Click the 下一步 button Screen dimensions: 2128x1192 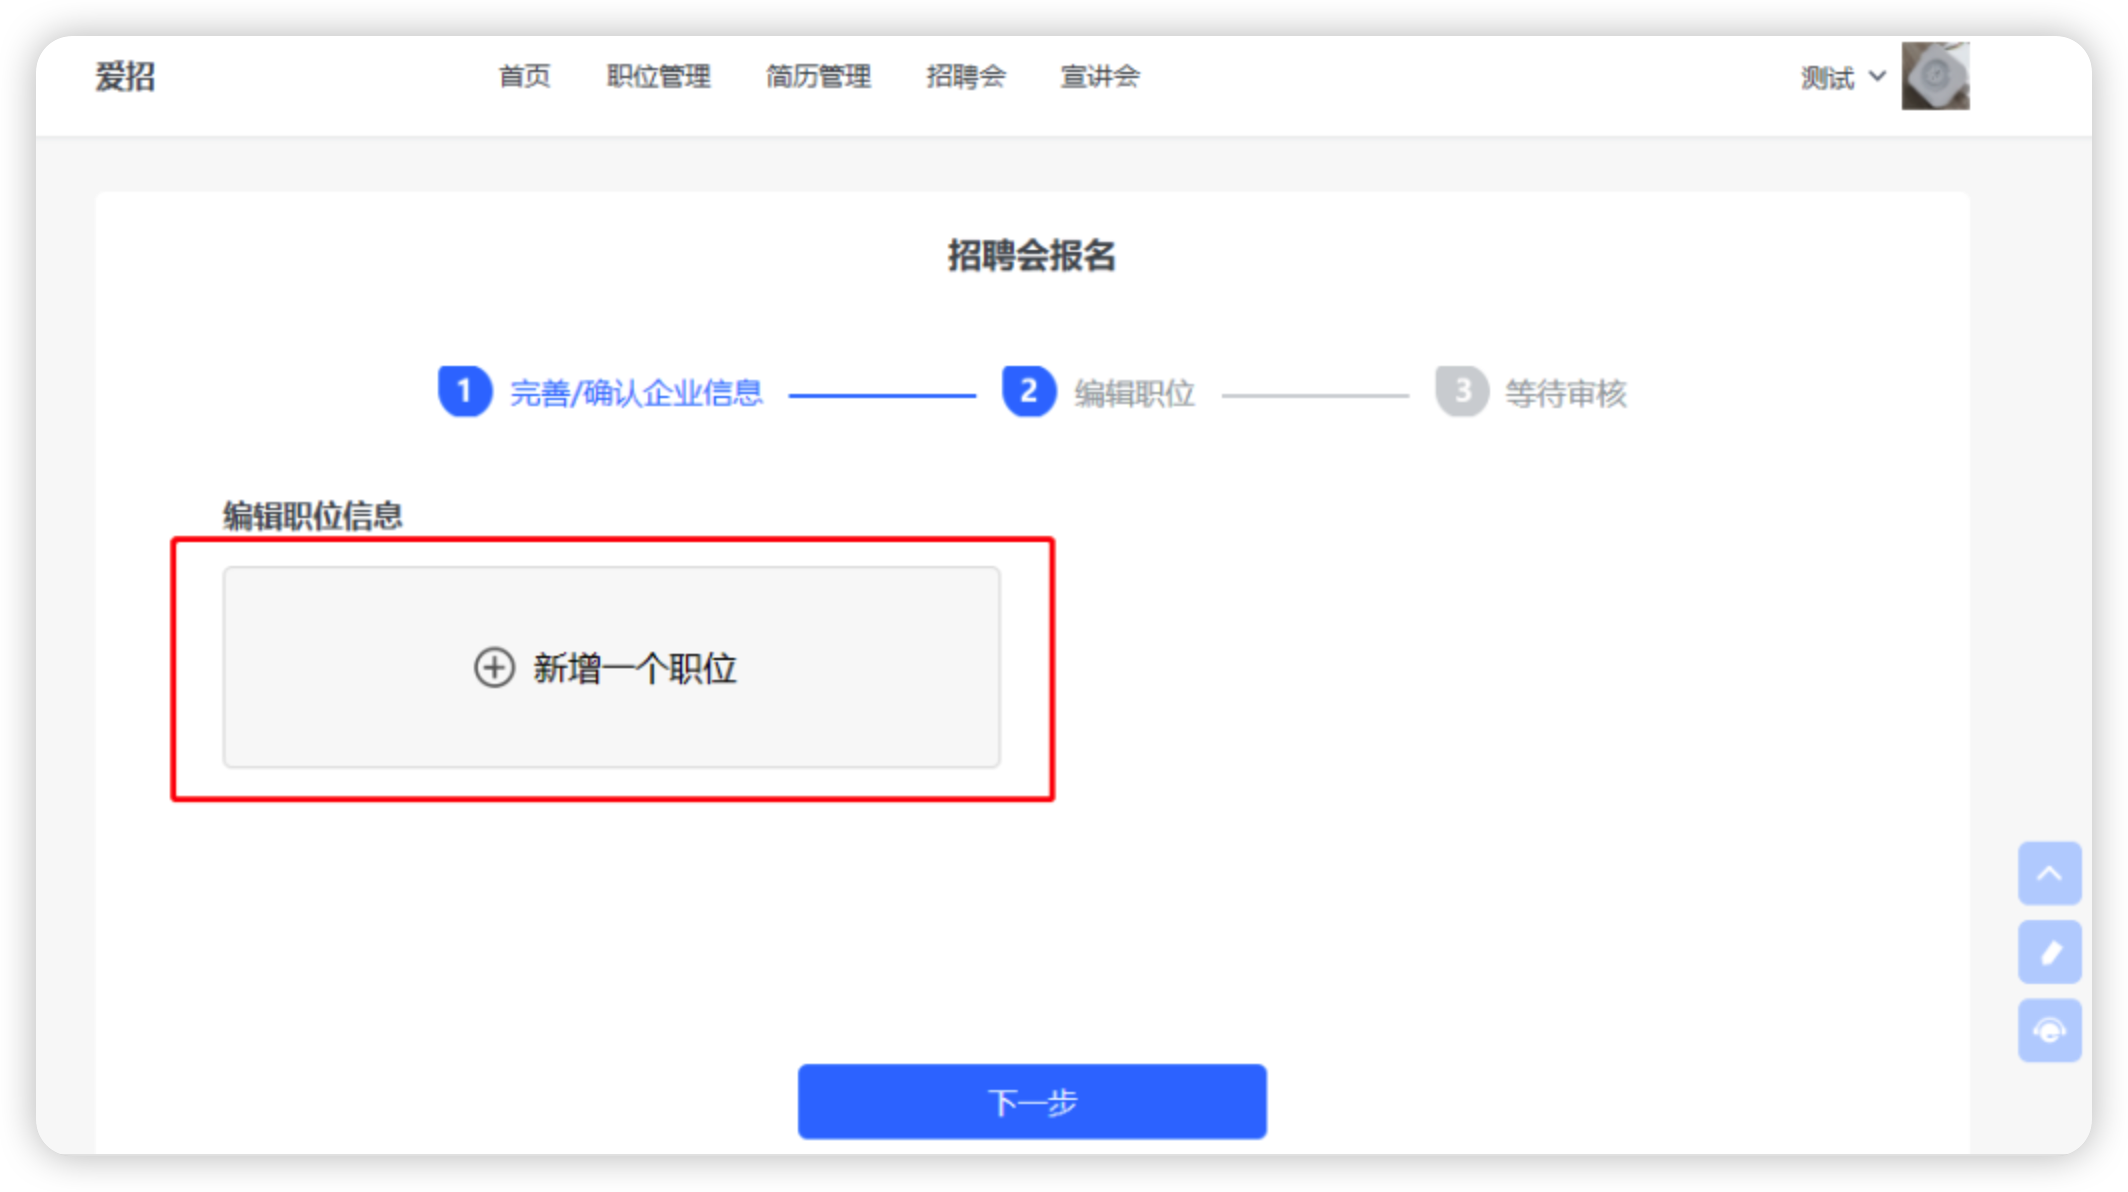pyautogui.click(x=1032, y=1101)
